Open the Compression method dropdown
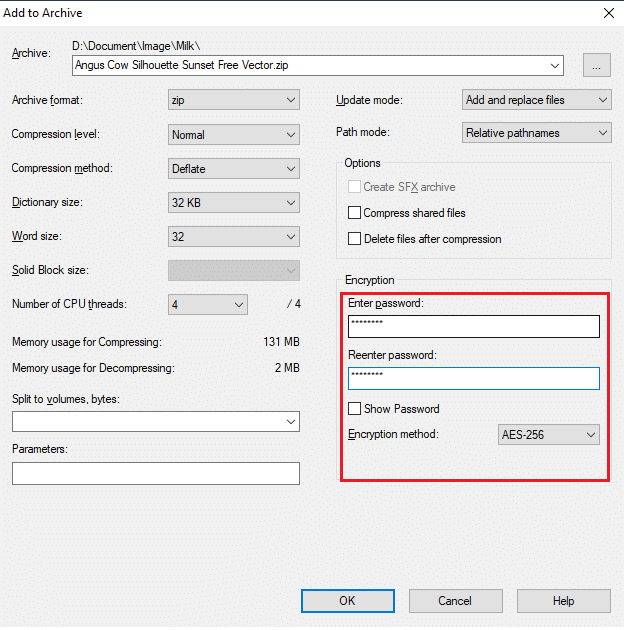The image size is (630, 630). point(234,168)
